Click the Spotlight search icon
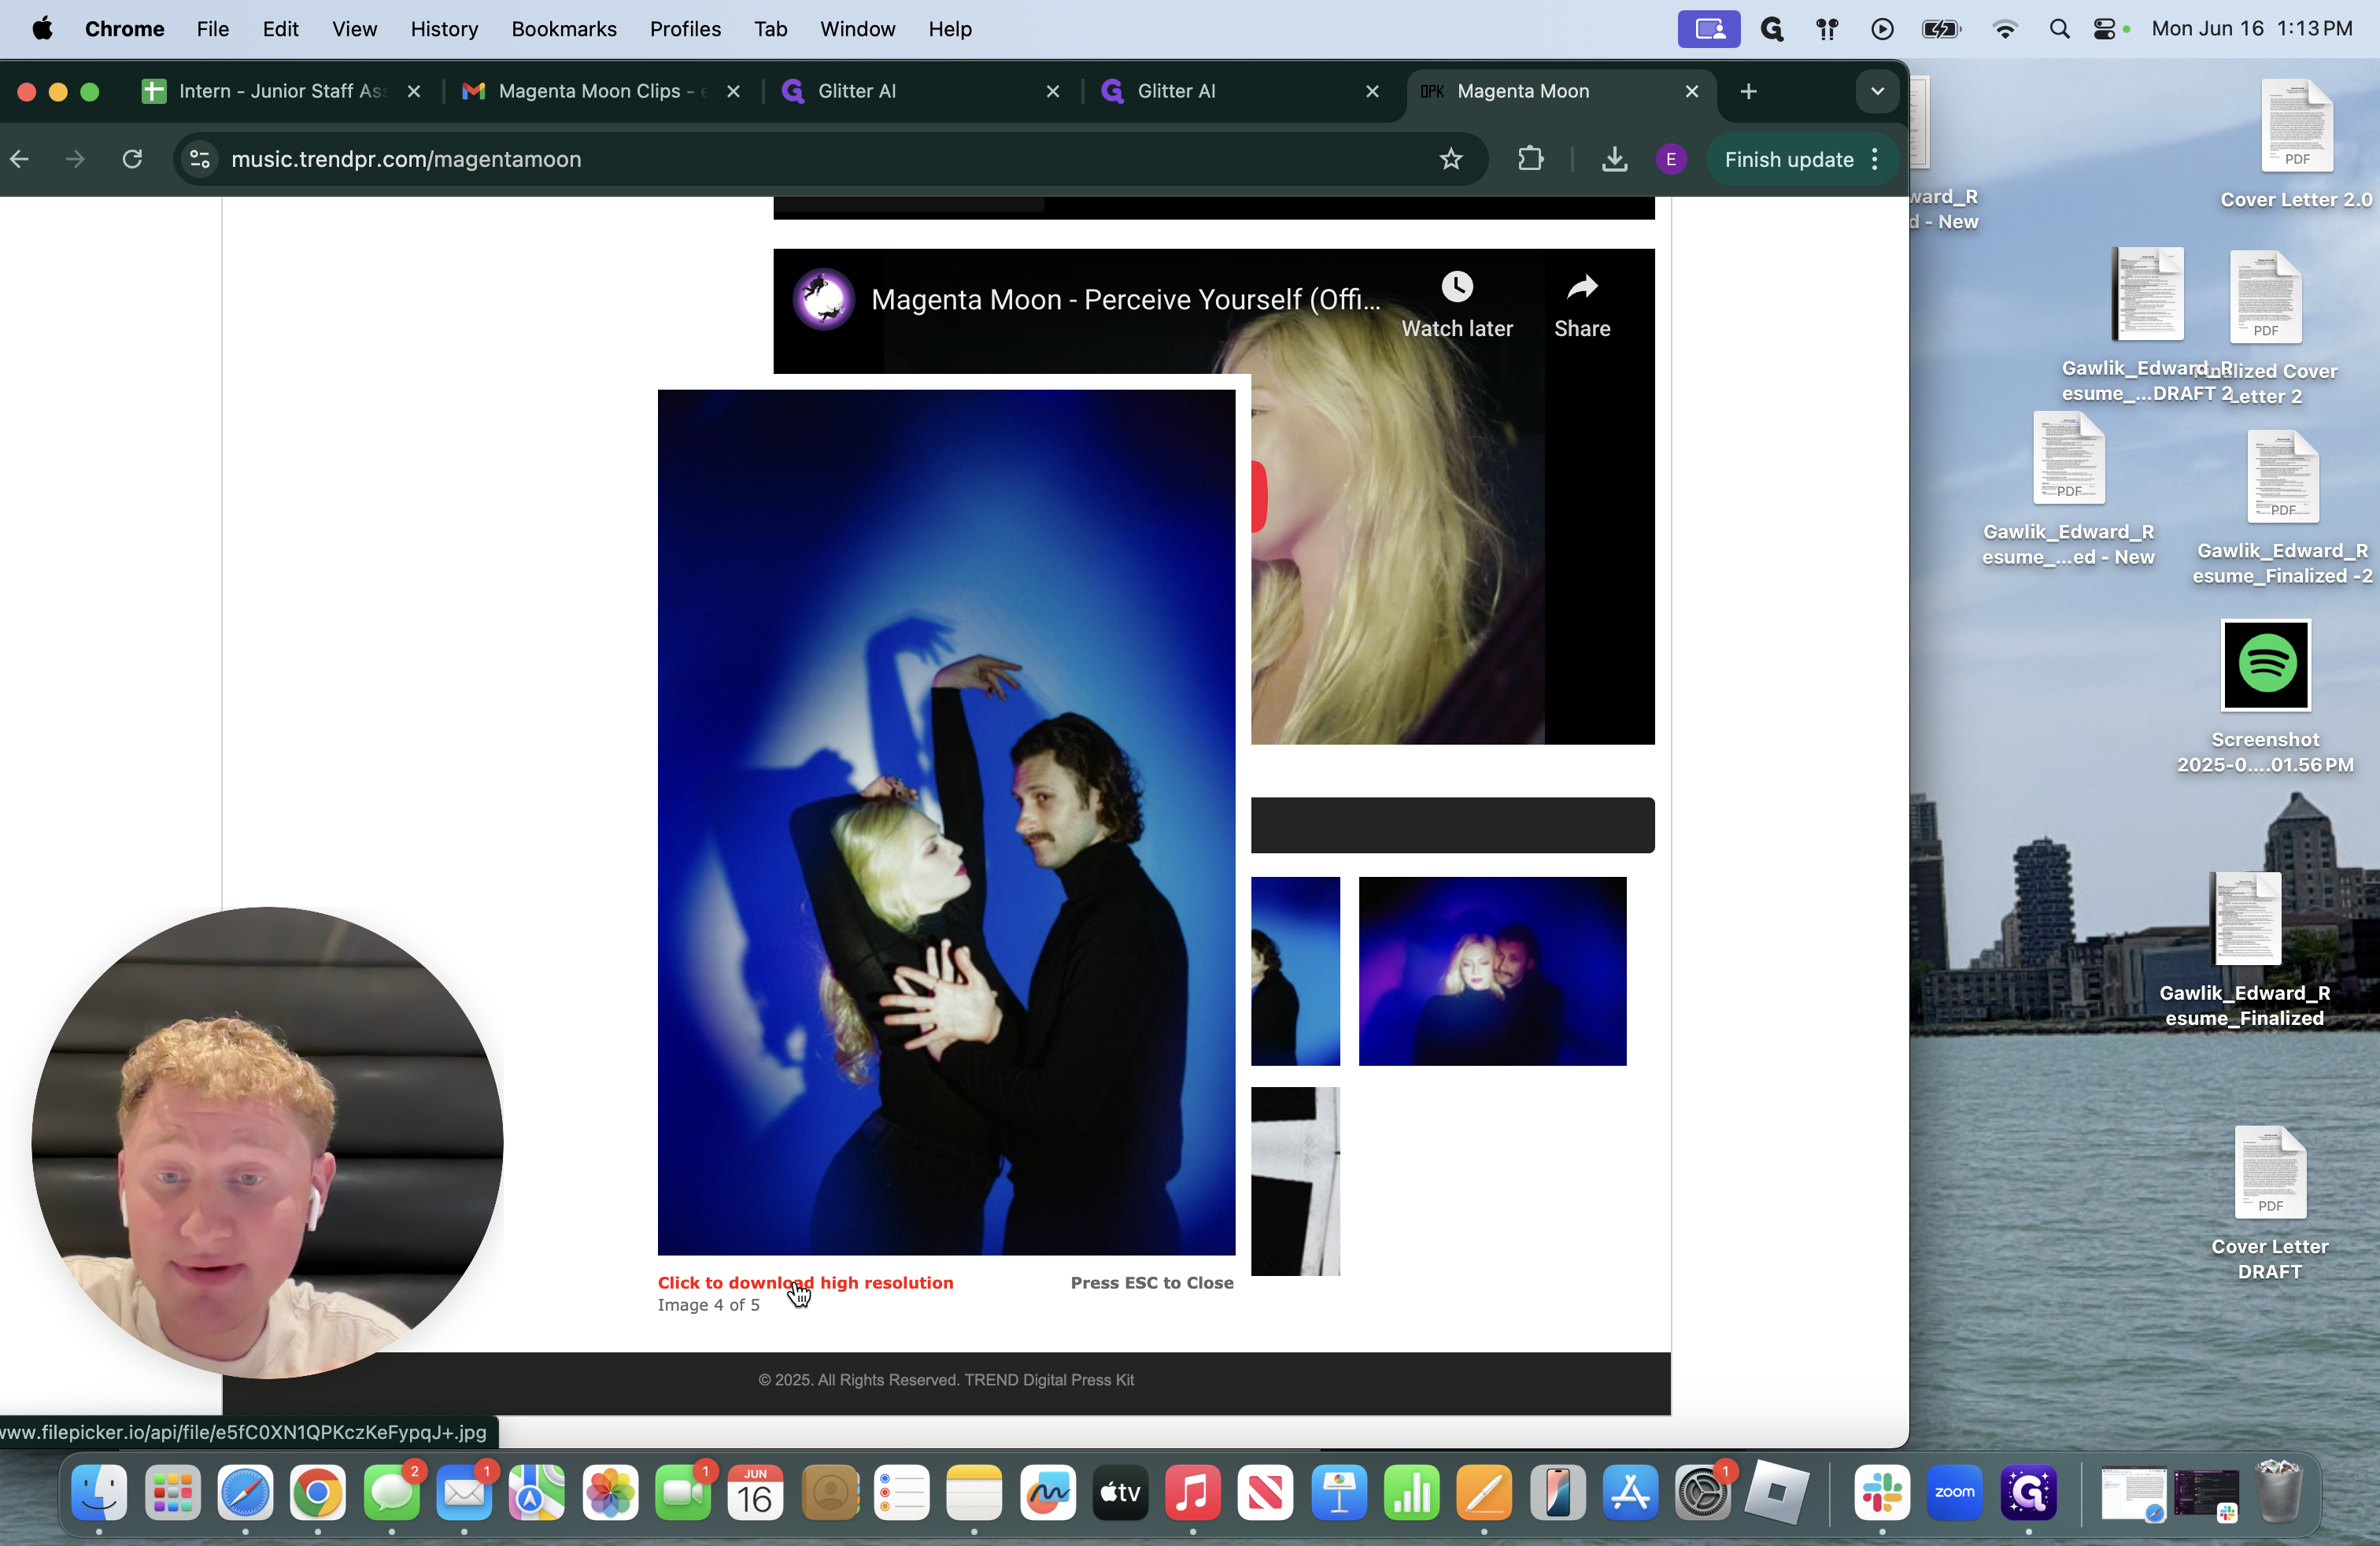2380x1546 pixels. pyautogui.click(x=2058, y=29)
